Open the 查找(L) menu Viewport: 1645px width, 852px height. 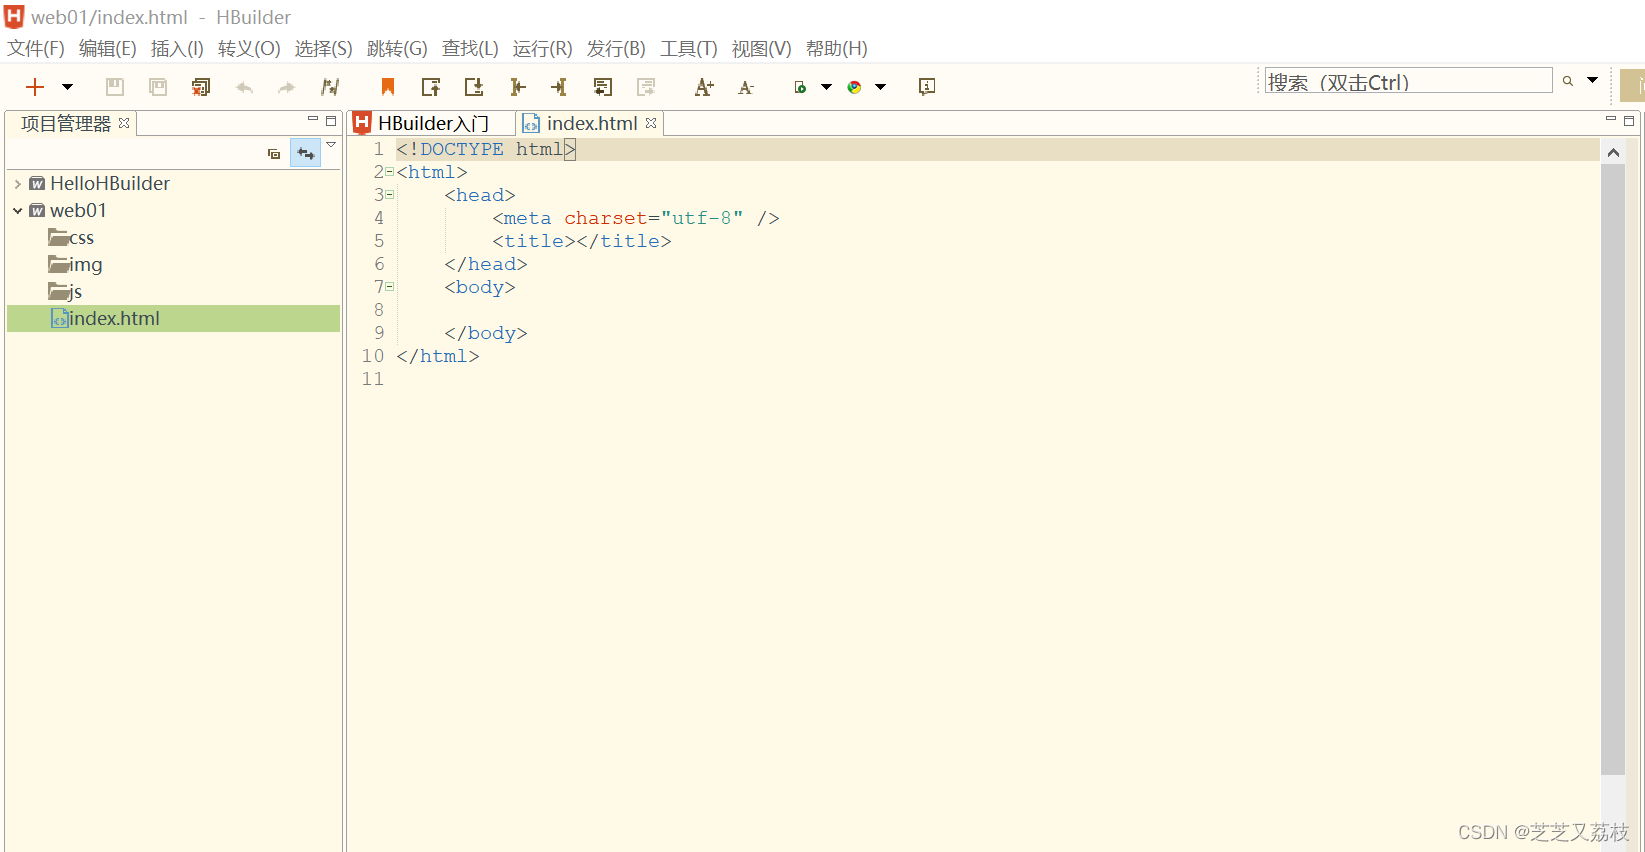point(470,49)
